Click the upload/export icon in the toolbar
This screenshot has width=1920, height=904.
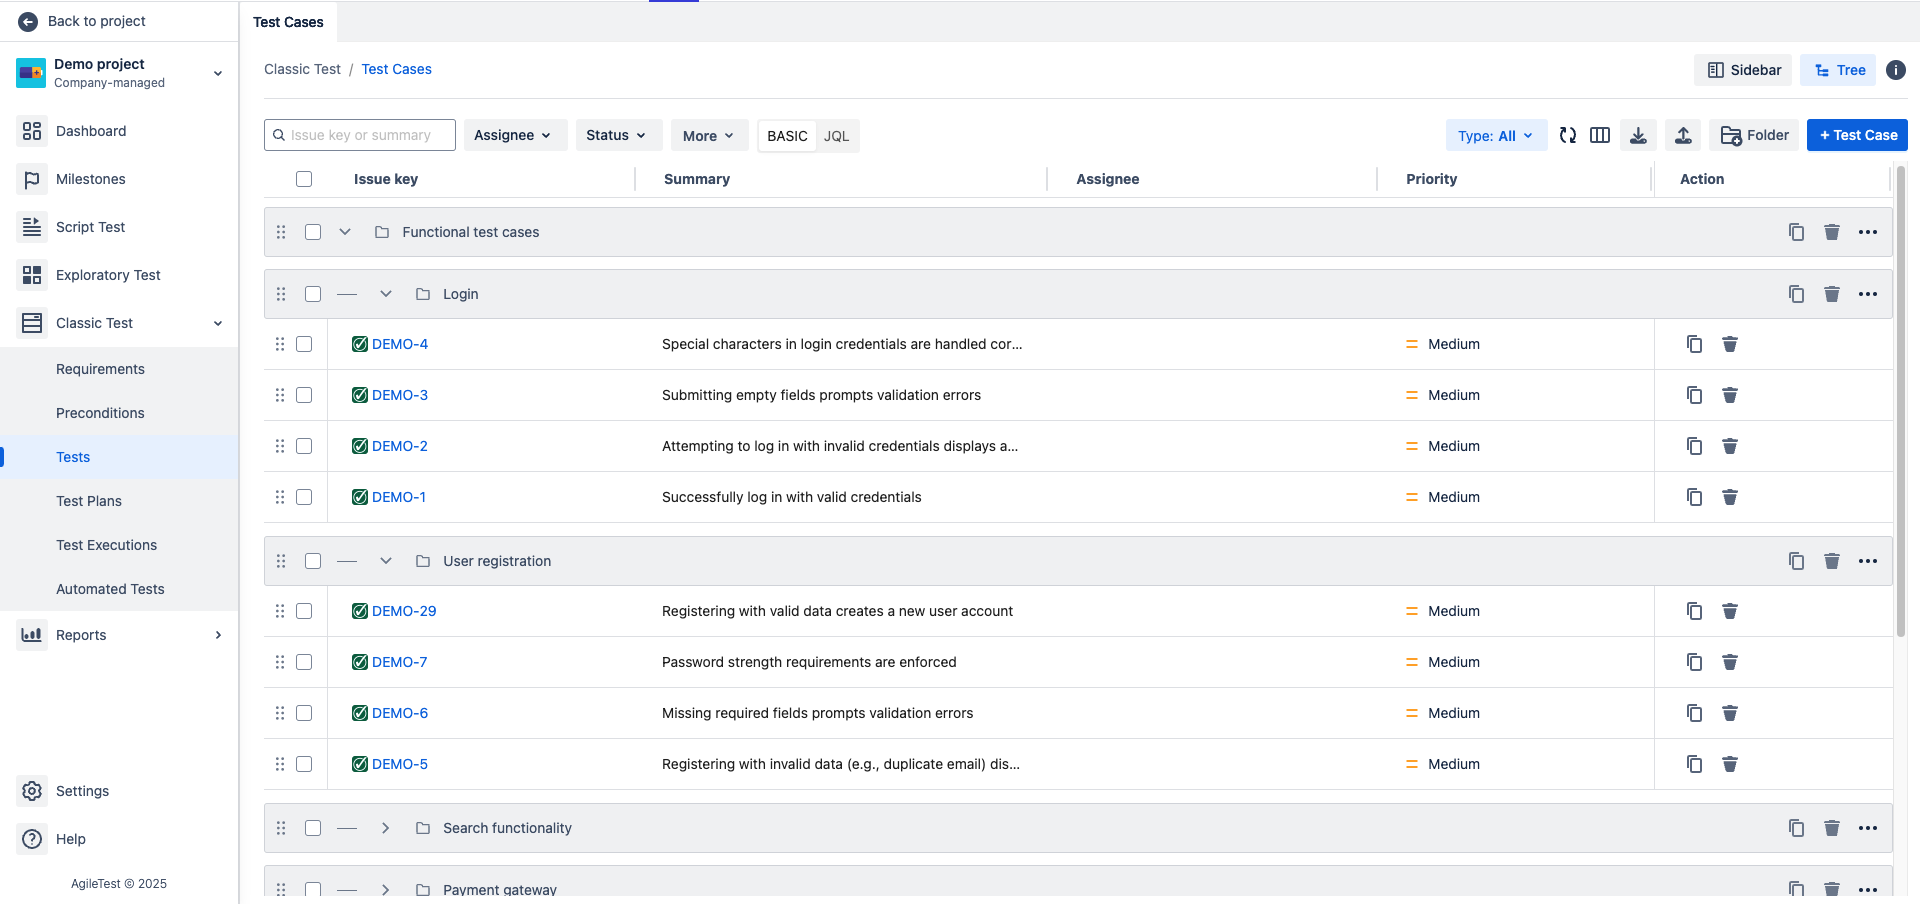(1683, 135)
